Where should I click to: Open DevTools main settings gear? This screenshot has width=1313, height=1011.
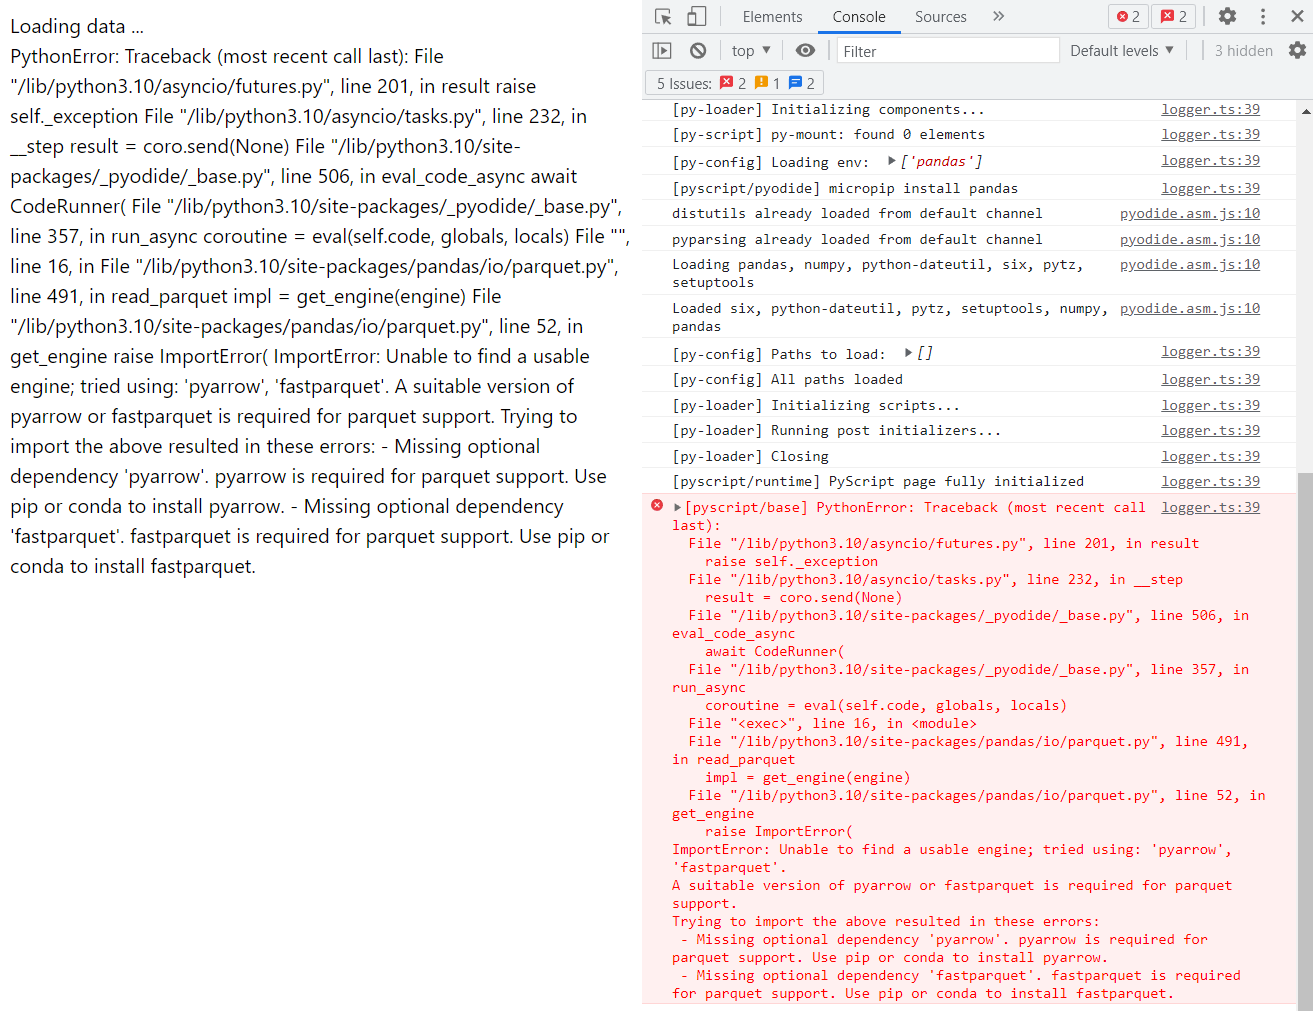(x=1227, y=17)
